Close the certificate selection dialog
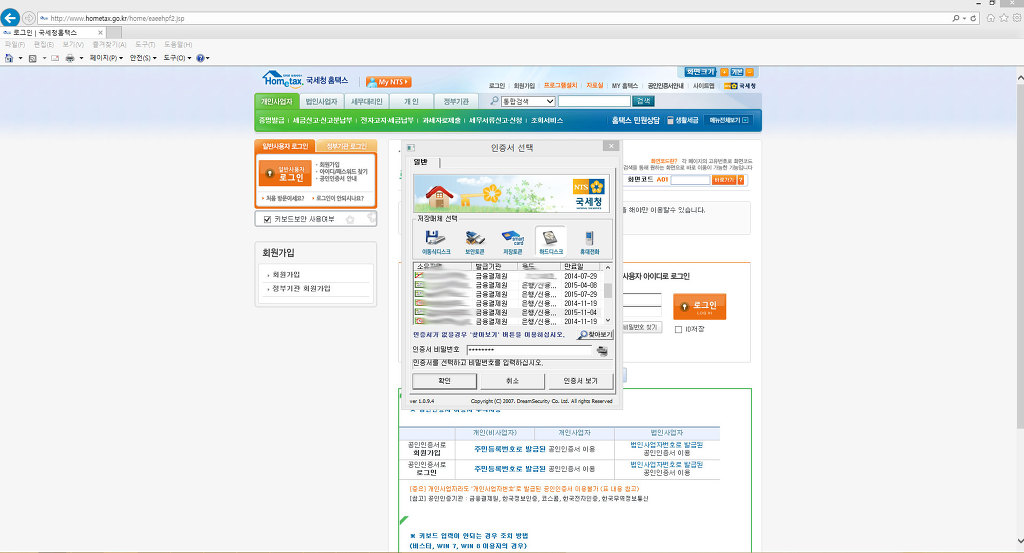The width and height of the screenshot is (1024, 553). tap(611, 146)
